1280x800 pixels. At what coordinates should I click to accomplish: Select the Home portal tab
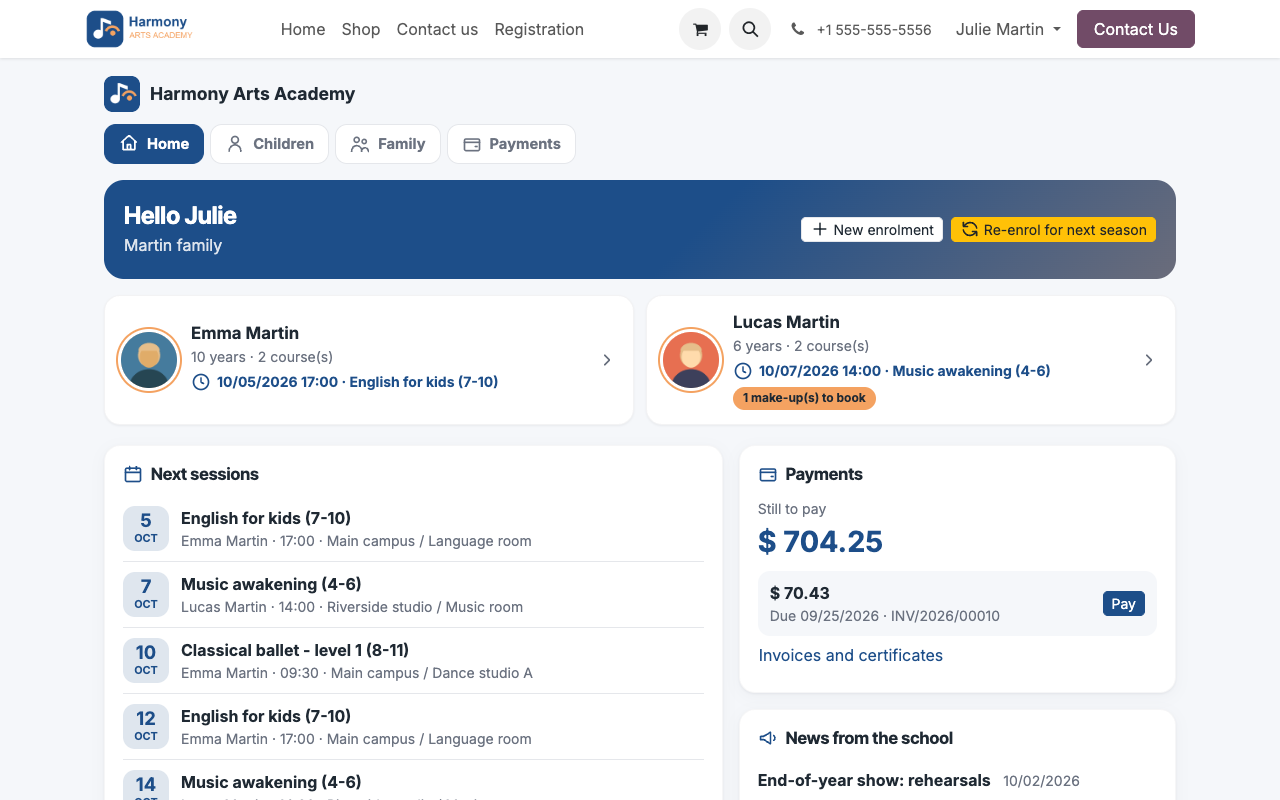[x=154, y=144]
